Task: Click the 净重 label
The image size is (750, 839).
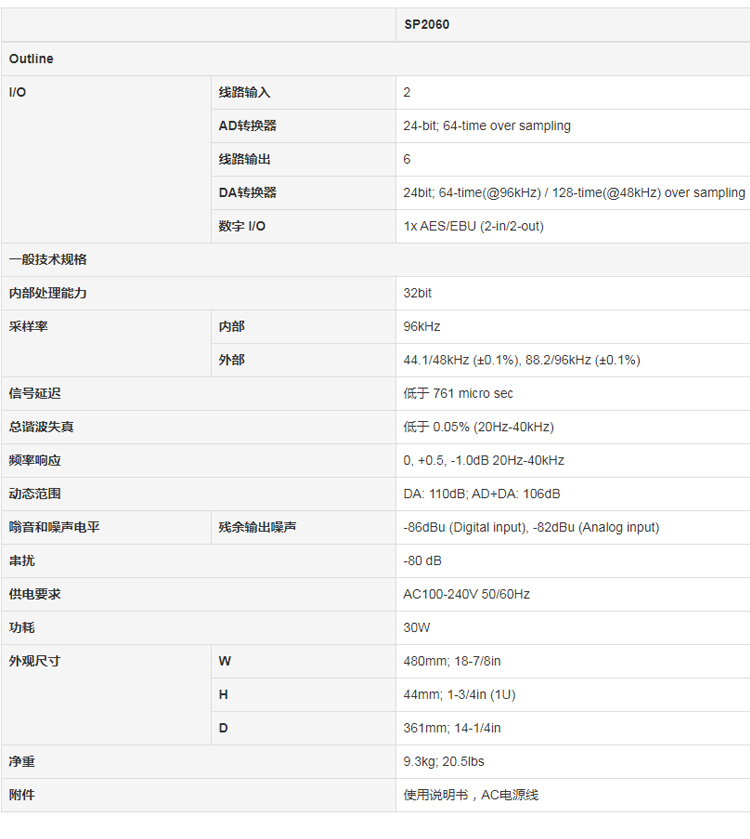Action: 22,761
